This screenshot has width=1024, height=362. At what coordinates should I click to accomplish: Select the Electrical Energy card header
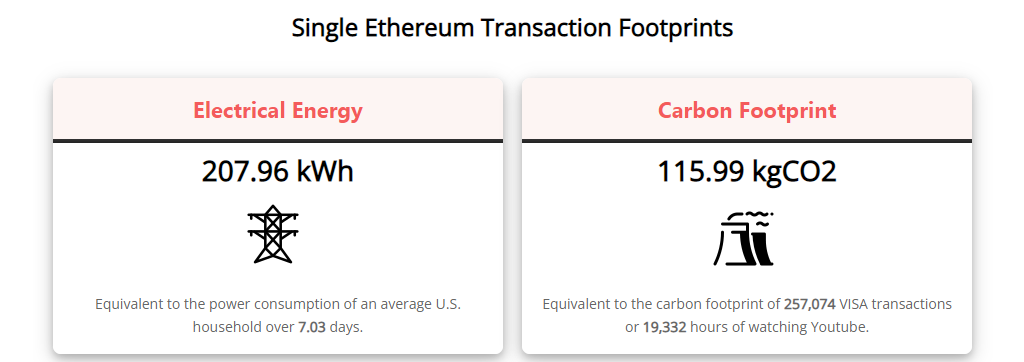278,109
